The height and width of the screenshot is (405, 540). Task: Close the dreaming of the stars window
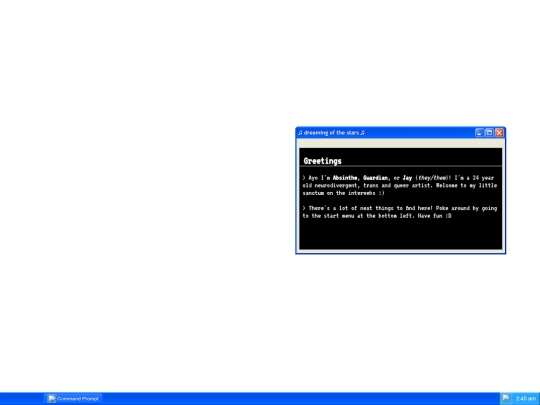coord(499,133)
